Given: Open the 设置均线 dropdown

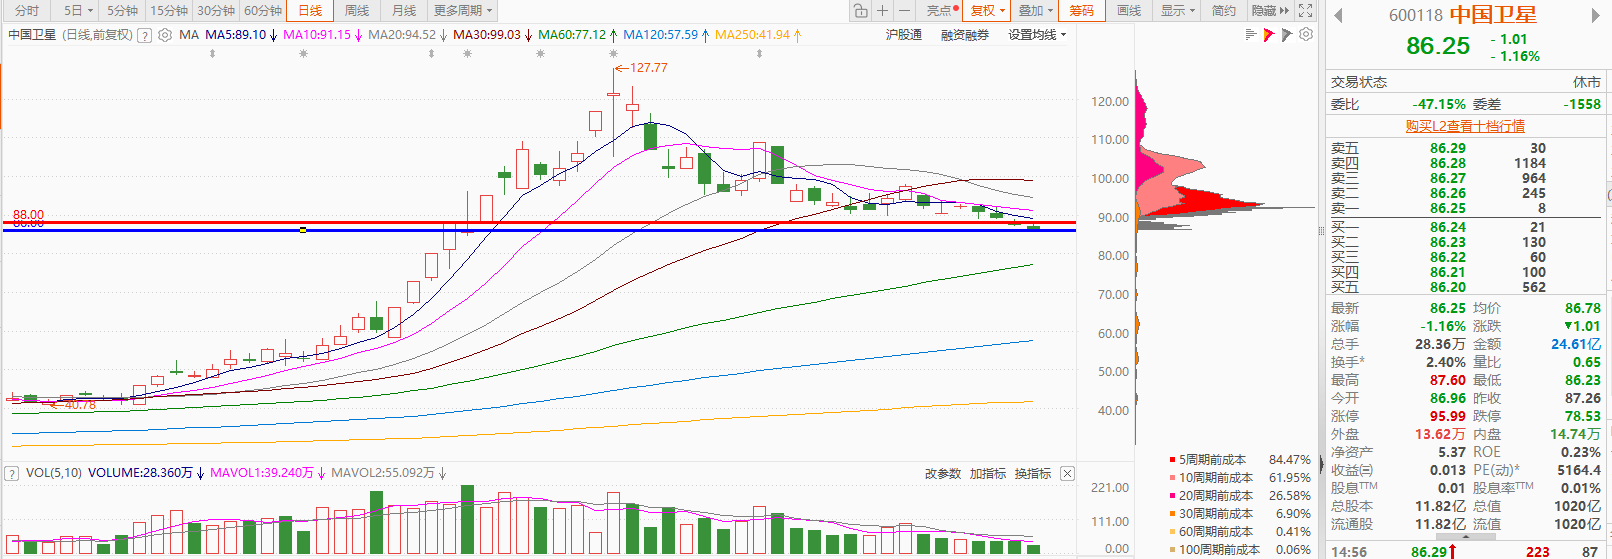Looking at the screenshot, I should tap(1037, 35).
